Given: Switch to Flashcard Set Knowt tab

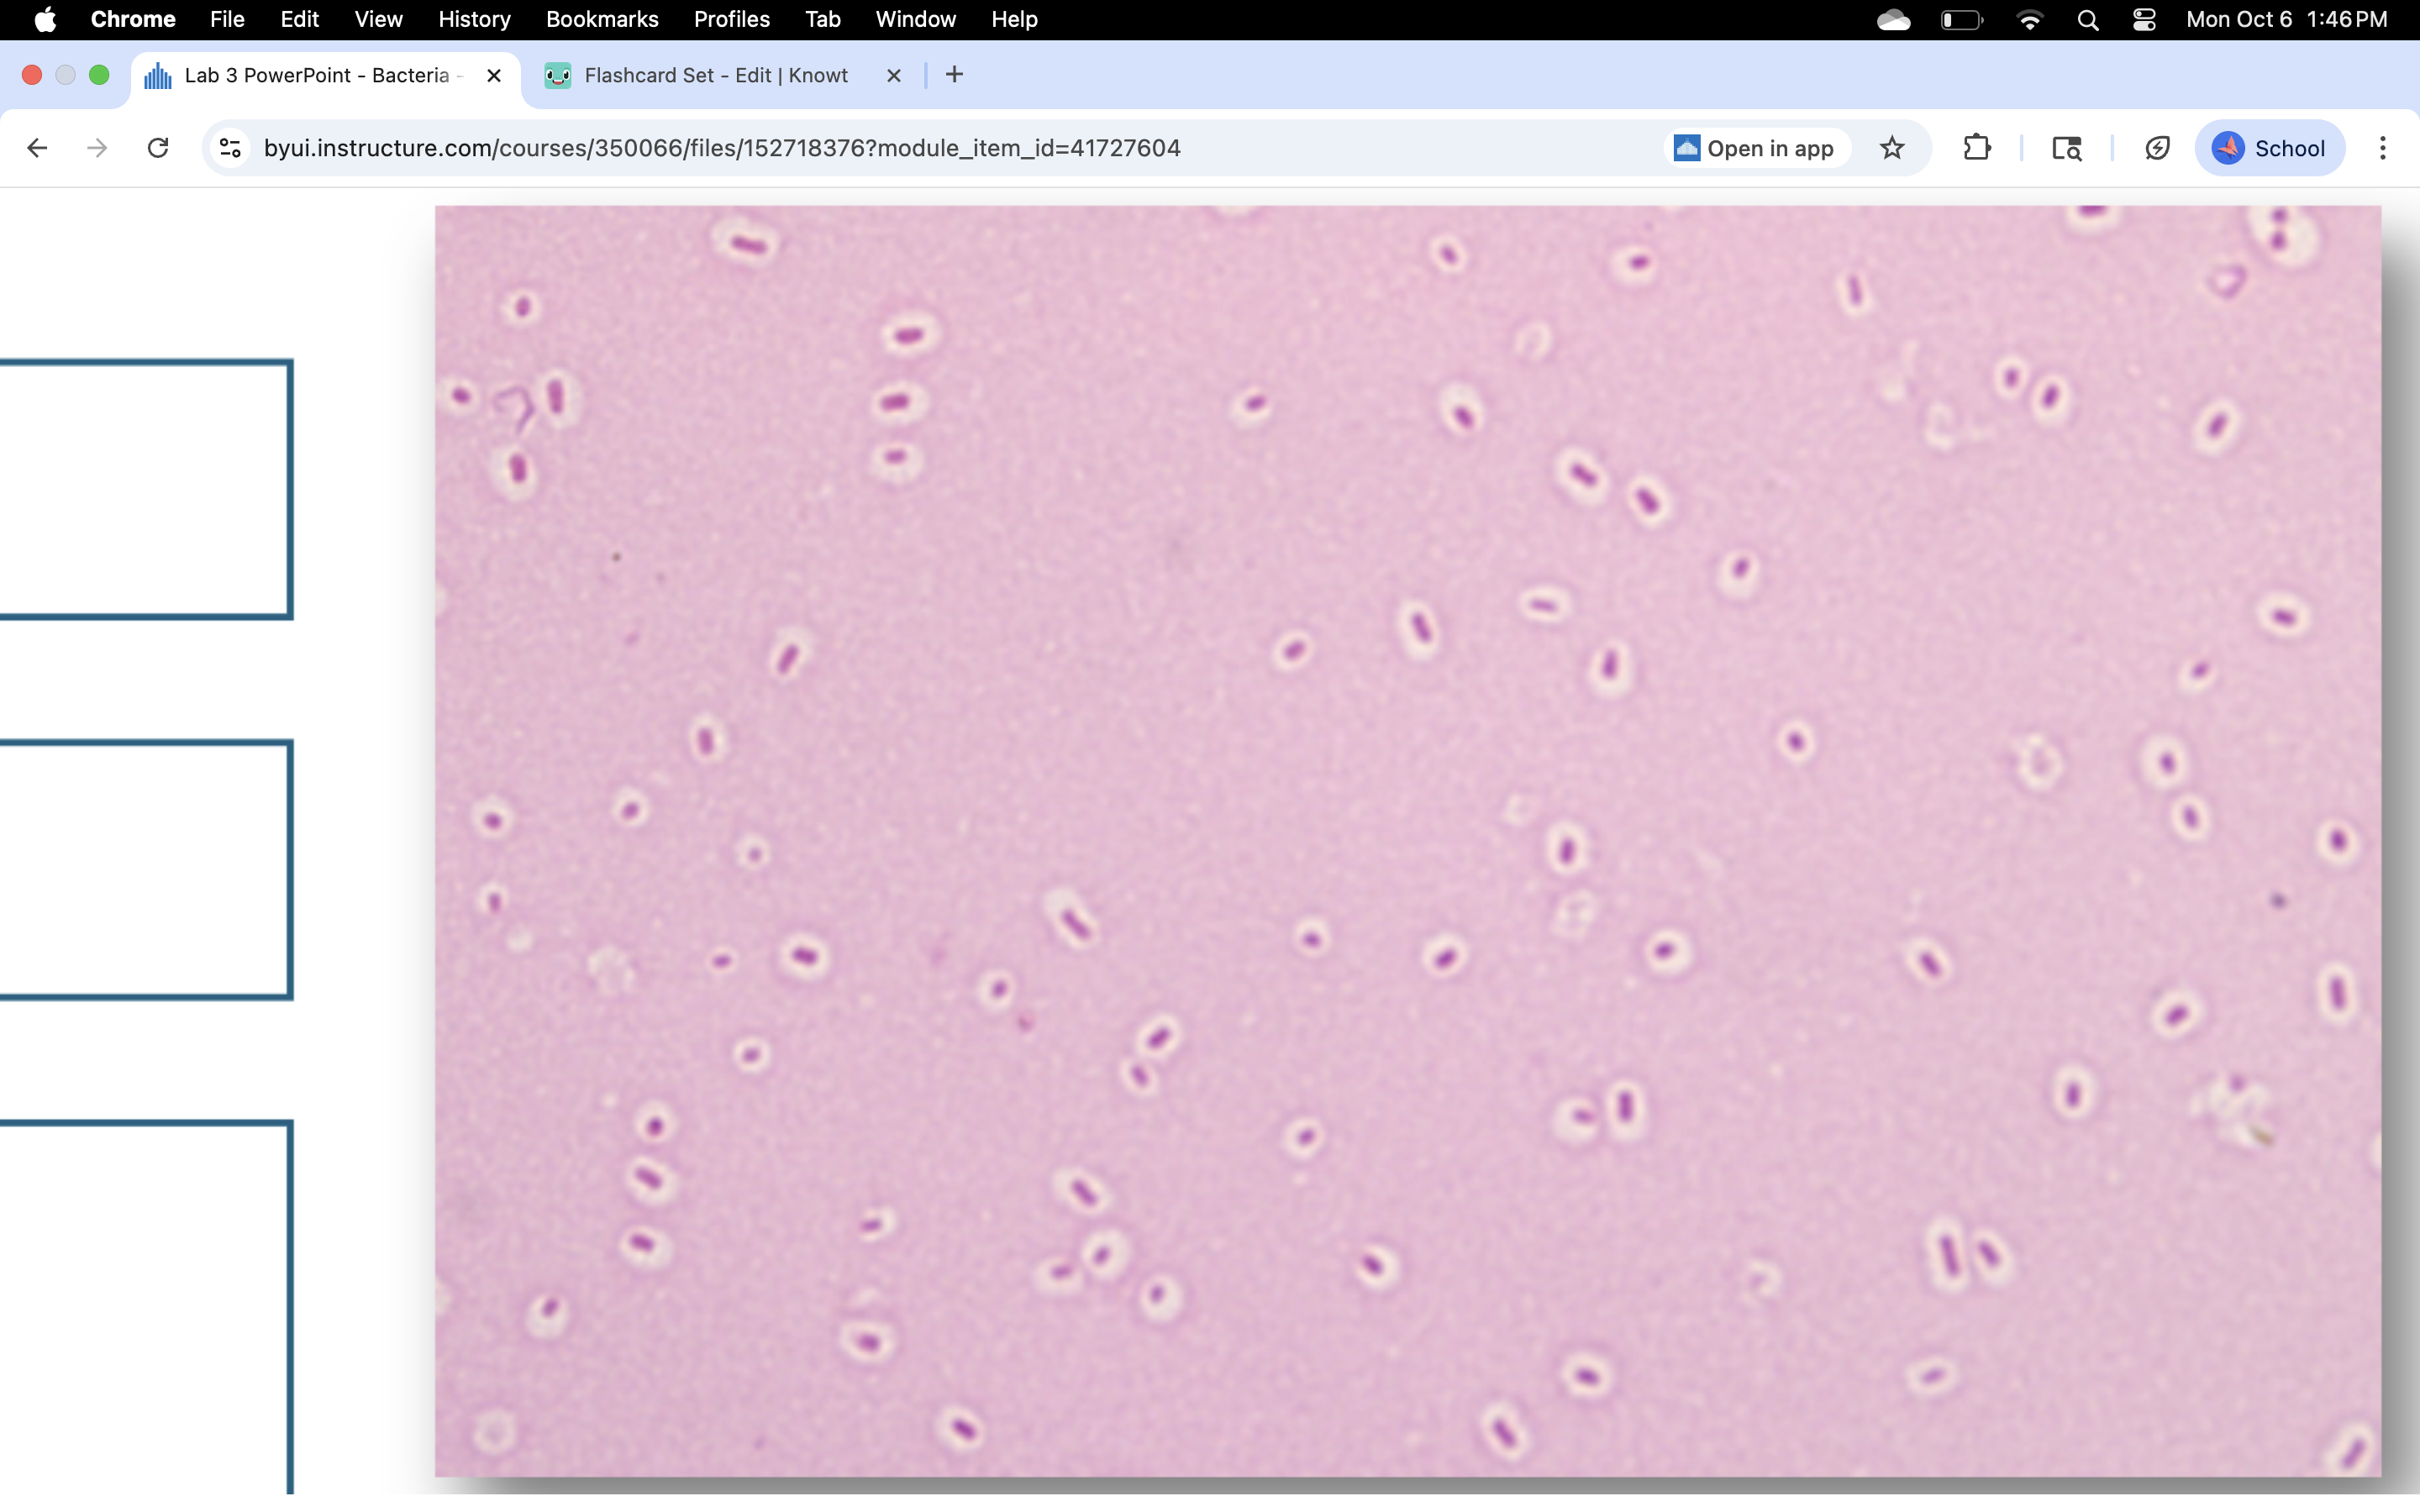Looking at the screenshot, I should 715,75.
